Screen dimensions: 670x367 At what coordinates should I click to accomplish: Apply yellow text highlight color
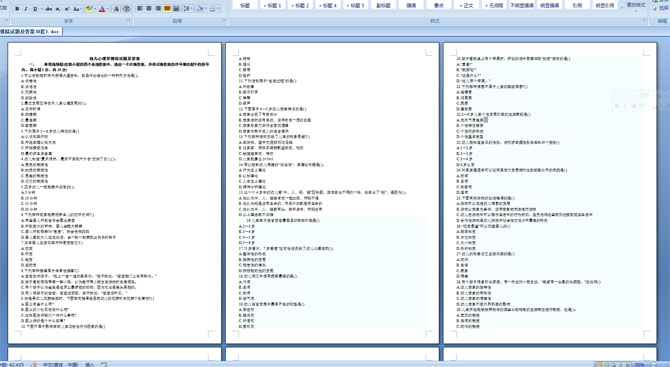point(89,9)
